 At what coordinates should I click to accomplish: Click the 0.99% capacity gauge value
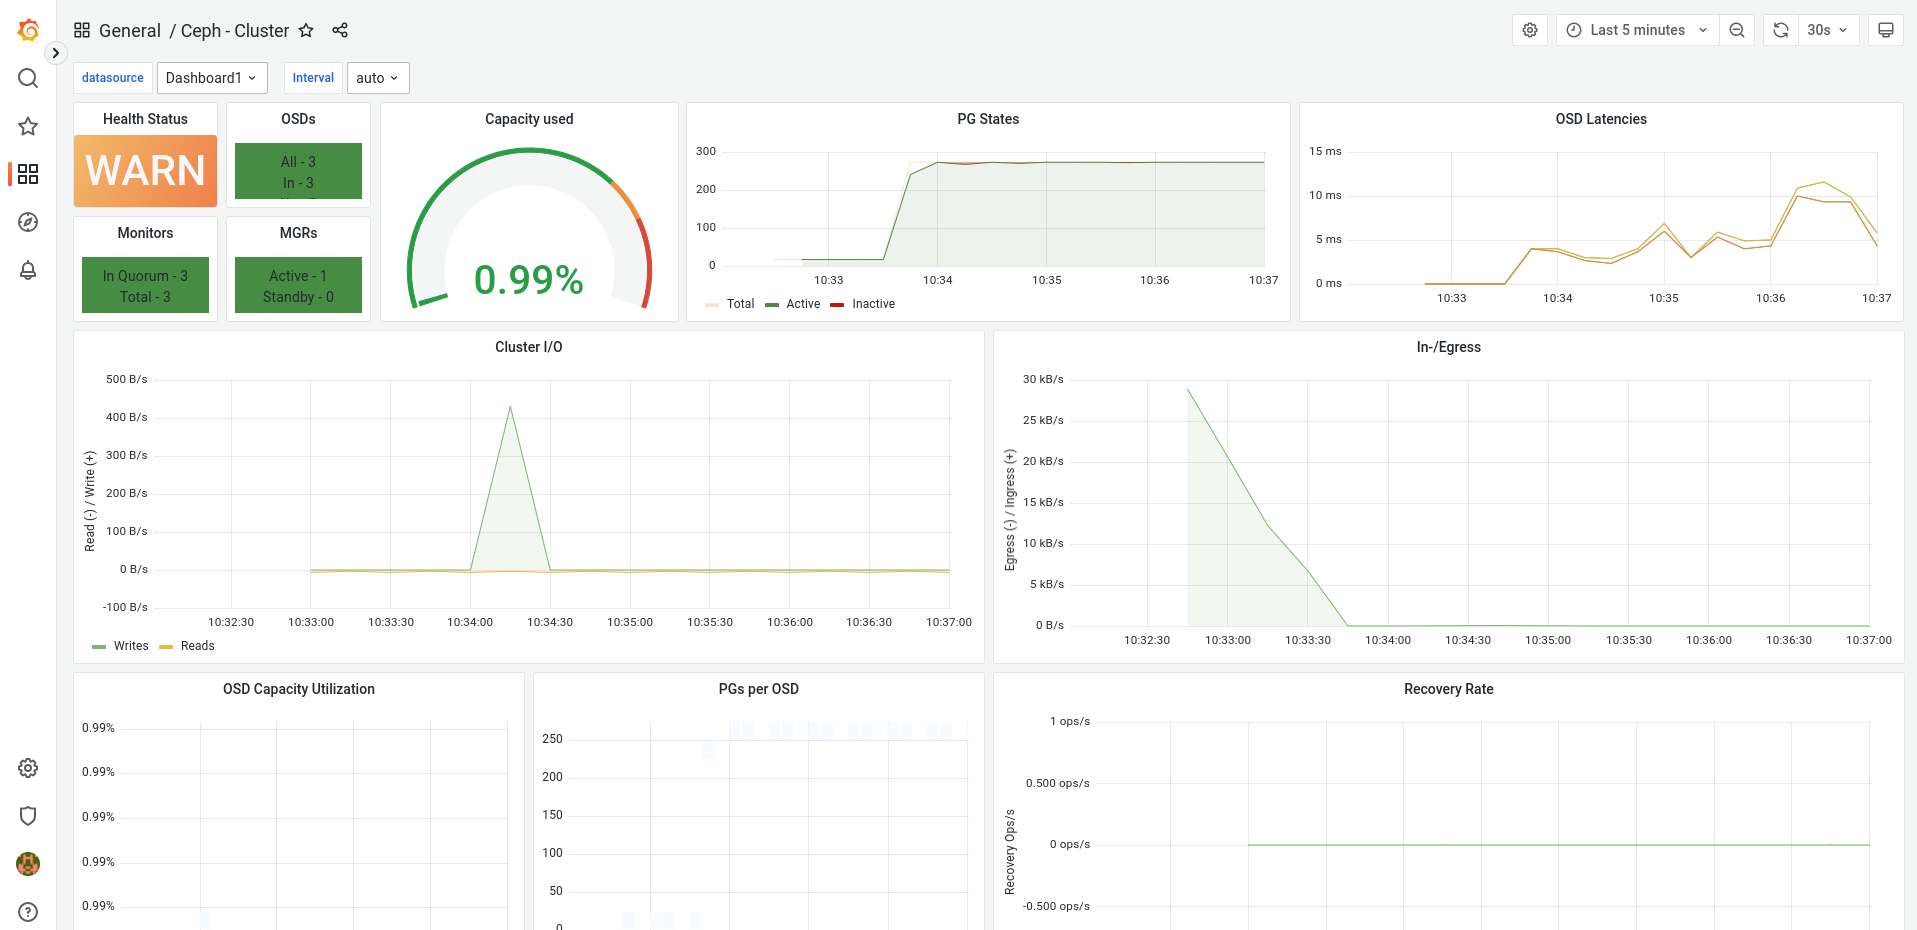[529, 280]
